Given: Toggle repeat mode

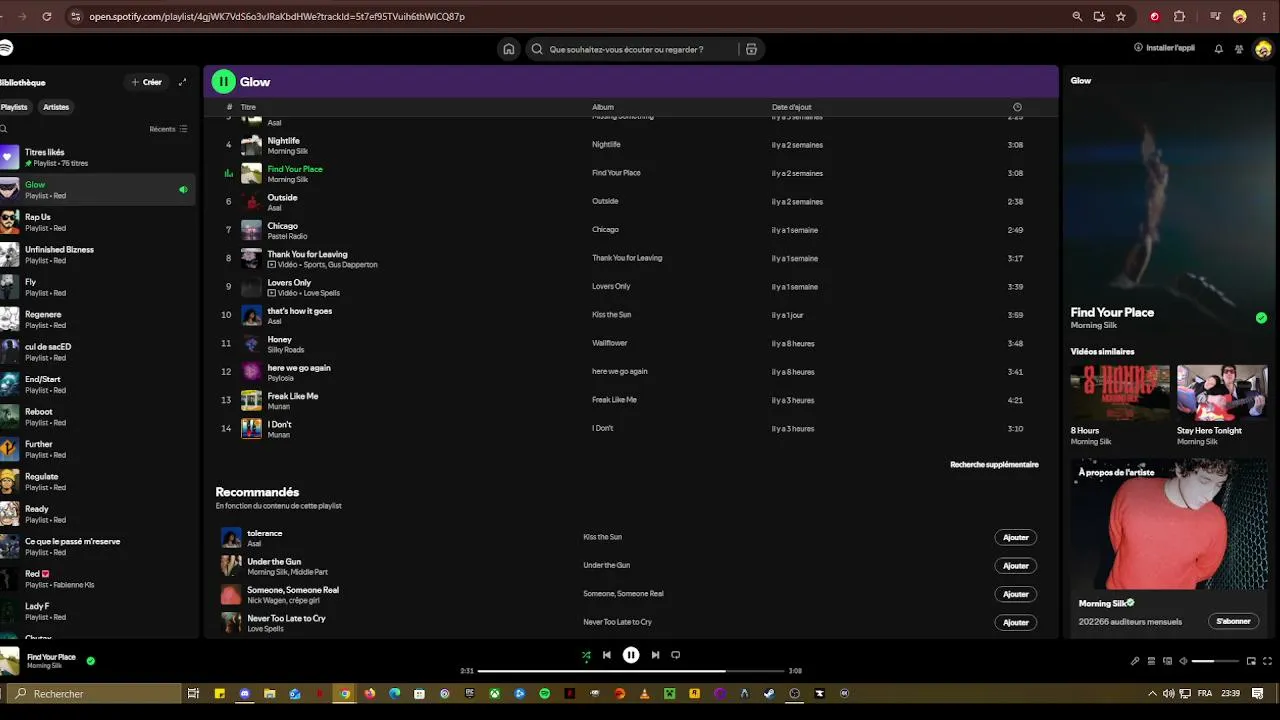Looking at the screenshot, I should point(675,655).
